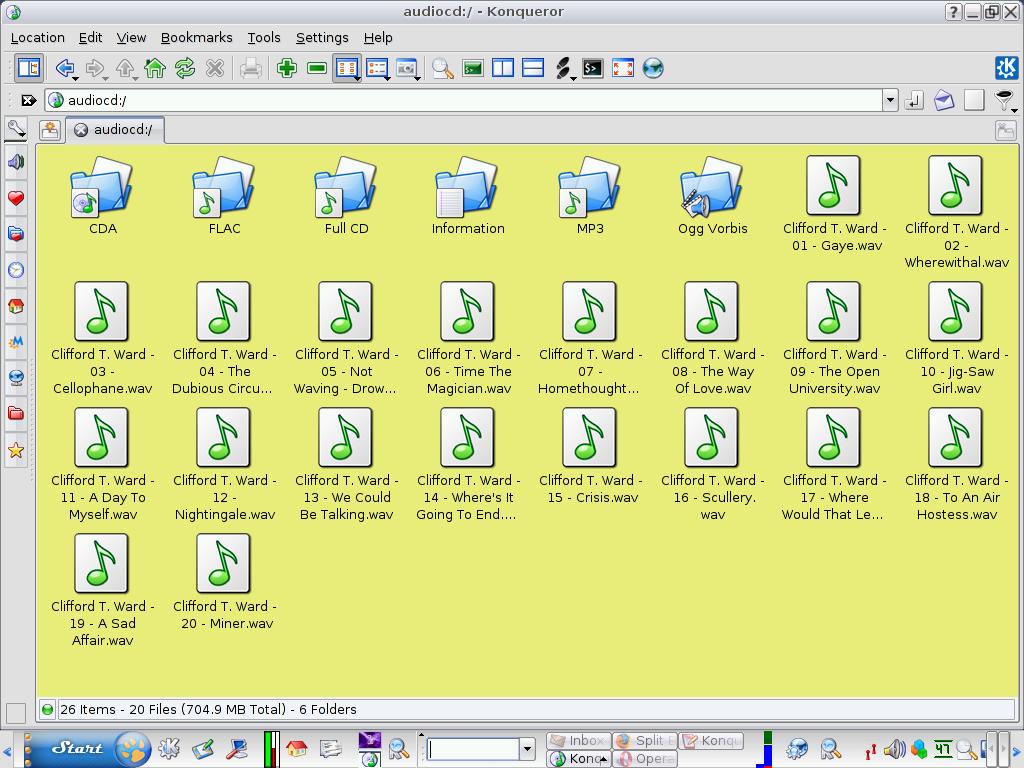Select file 20 - Miner.wav
Image resolution: width=1024 pixels, height=768 pixels.
(224, 582)
